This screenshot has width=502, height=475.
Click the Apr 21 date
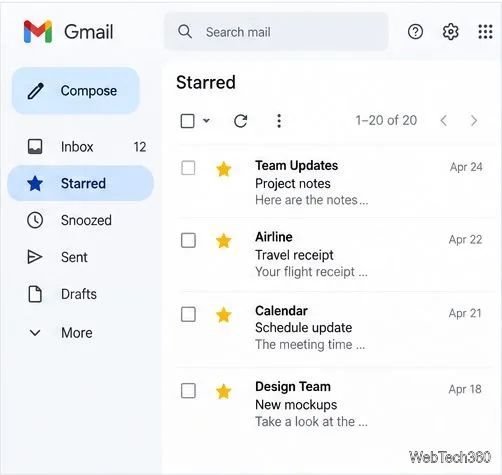pos(465,313)
